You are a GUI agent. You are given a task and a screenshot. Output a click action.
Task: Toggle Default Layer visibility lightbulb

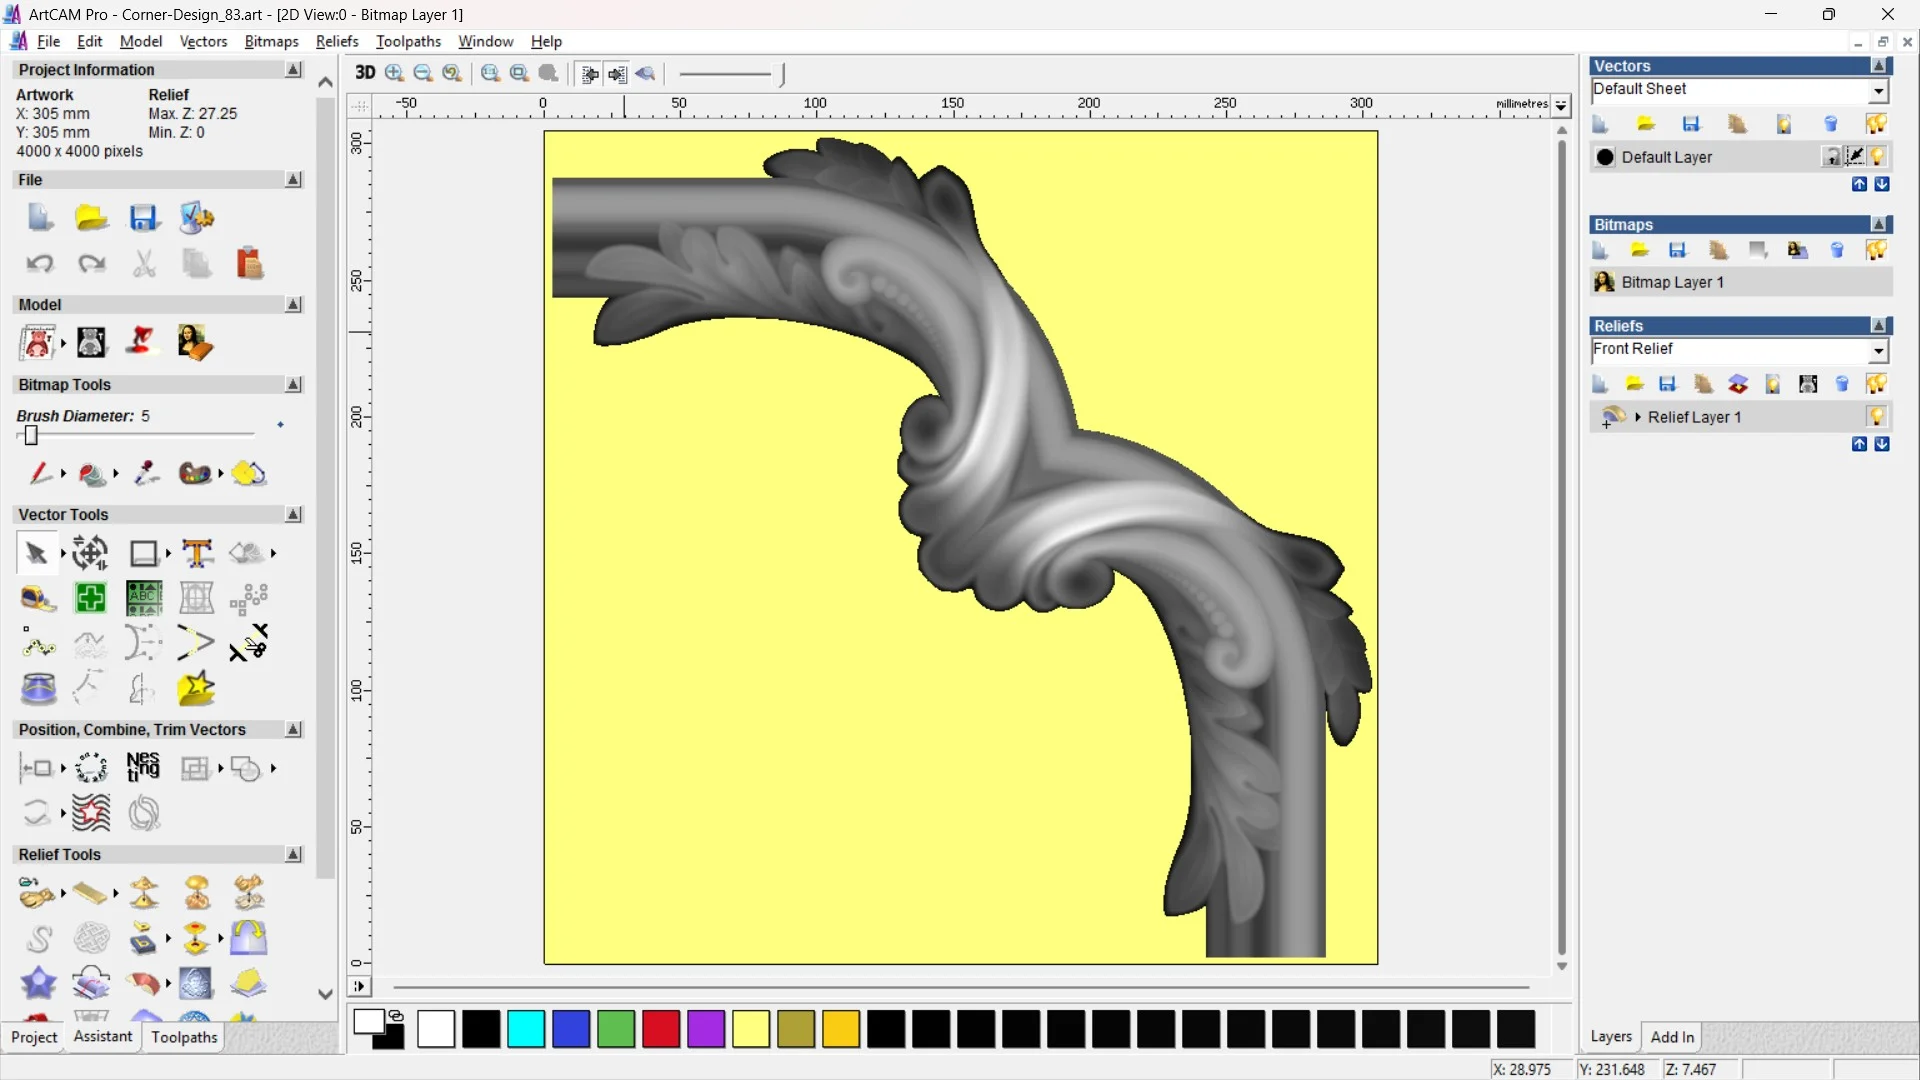click(1877, 157)
